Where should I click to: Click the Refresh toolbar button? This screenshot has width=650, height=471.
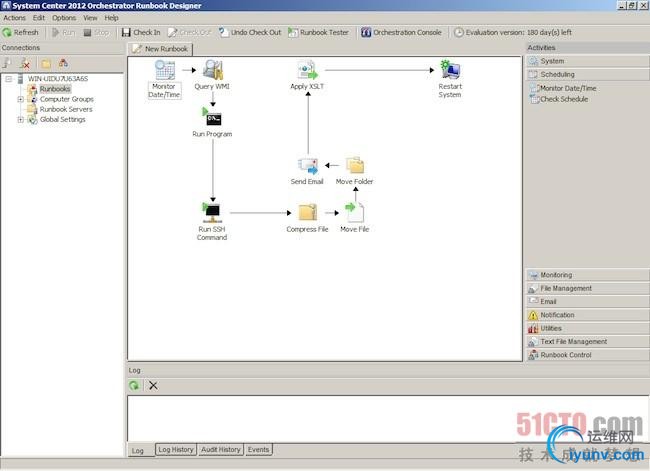(x=20, y=32)
